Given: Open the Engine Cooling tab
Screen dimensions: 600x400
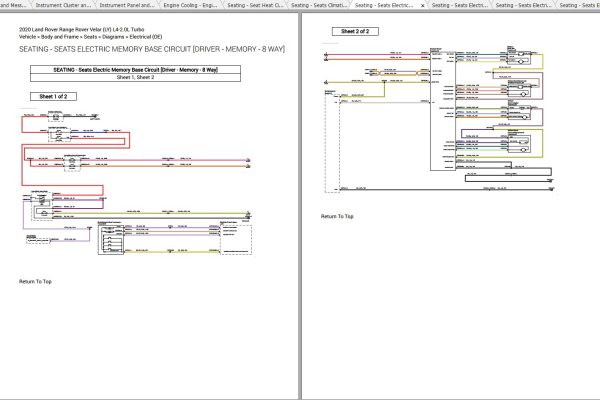Looking at the screenshot, I should (190, 5).
